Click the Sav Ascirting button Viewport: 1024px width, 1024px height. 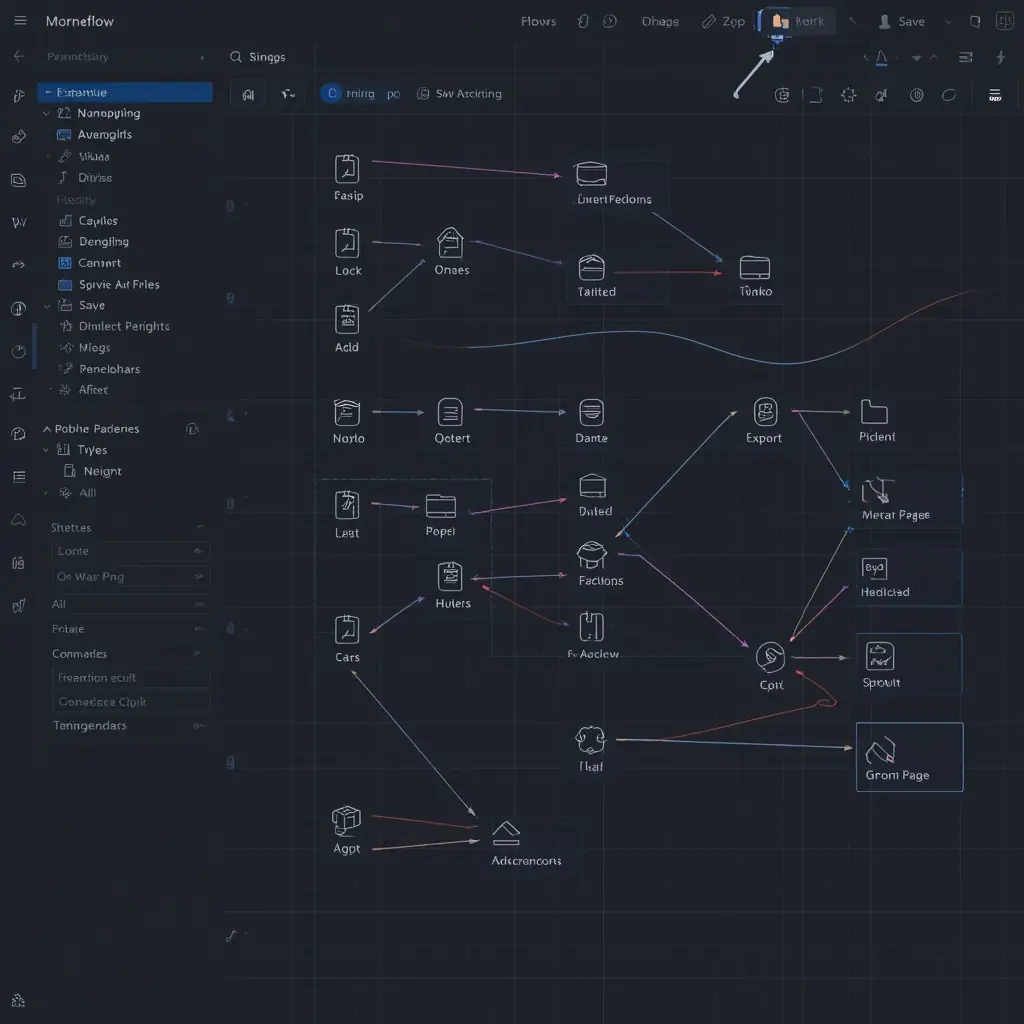pyautogui.click(x=460, y=94)
